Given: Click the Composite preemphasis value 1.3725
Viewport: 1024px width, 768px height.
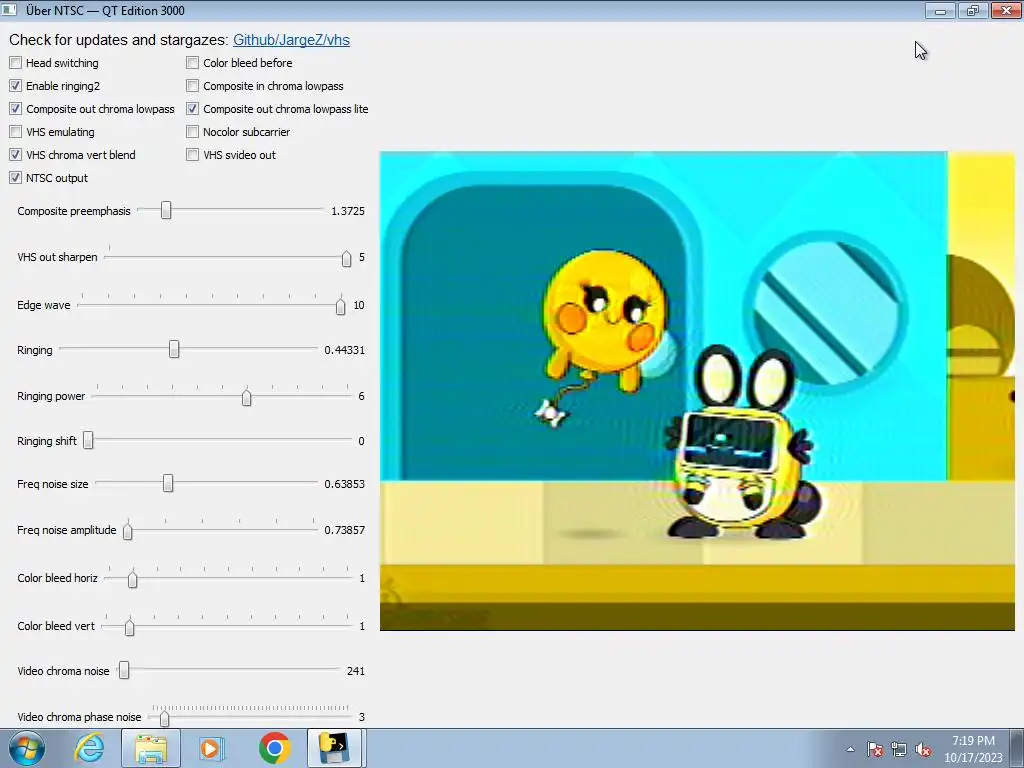Looking at the screenshot, I should coord(348,211).
